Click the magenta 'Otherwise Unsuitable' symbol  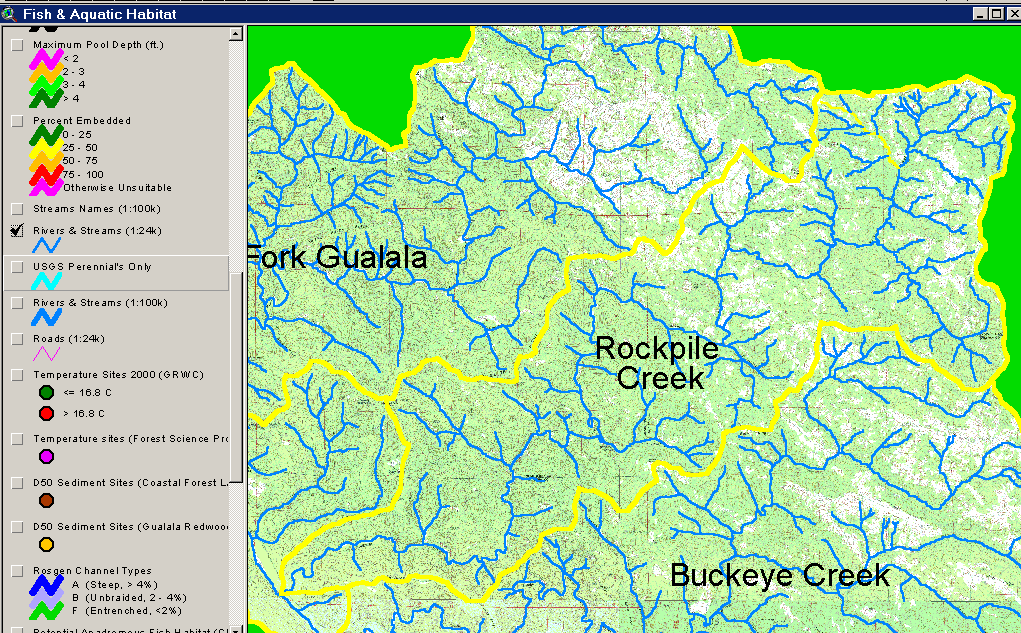46,188
